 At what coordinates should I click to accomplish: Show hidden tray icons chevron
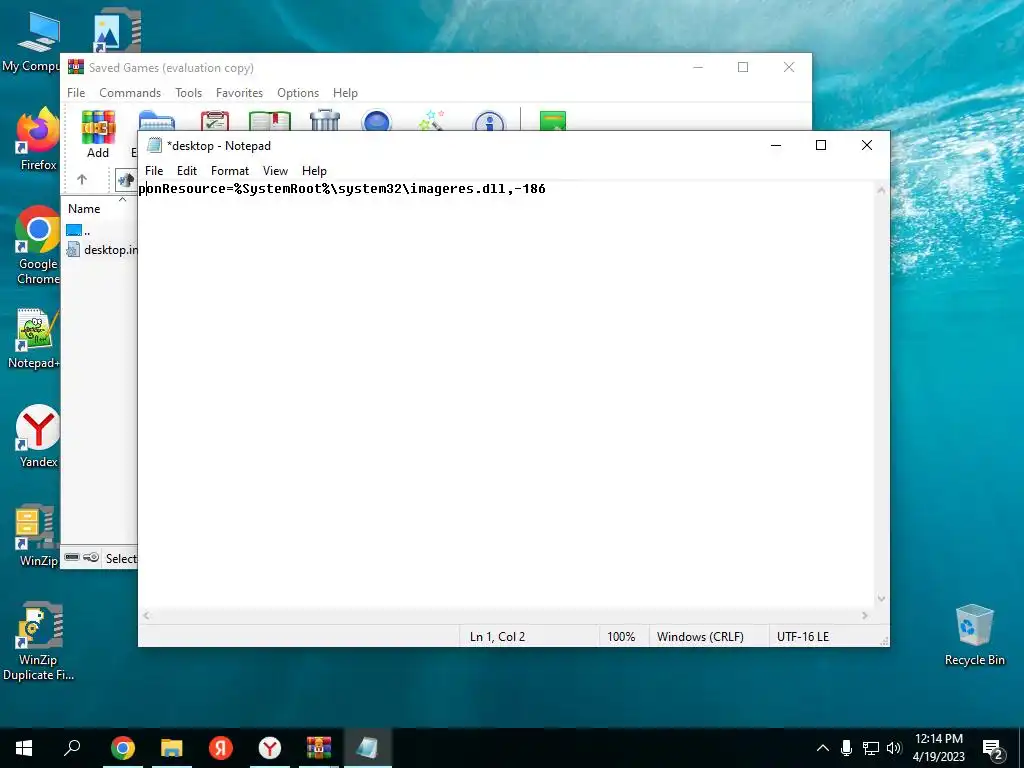point(823,748)
